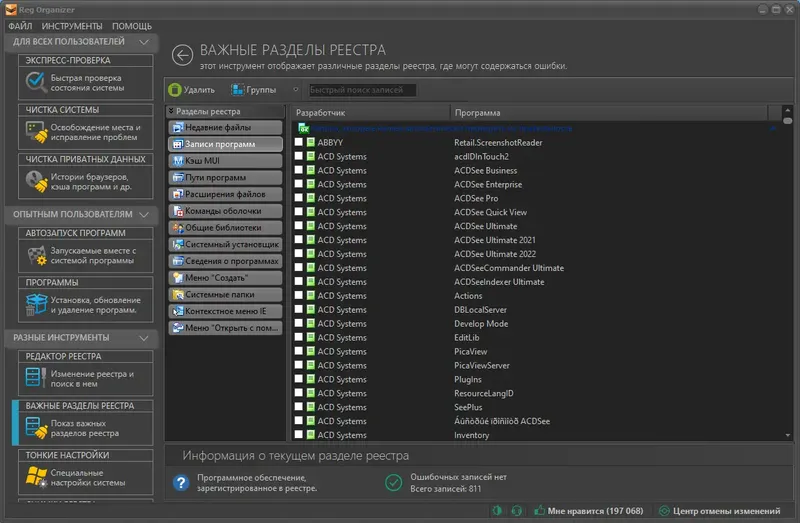Check the ACDSee Pro row checkbox
Viewport: 800px width, 523px height.
[x=299, y=198]
